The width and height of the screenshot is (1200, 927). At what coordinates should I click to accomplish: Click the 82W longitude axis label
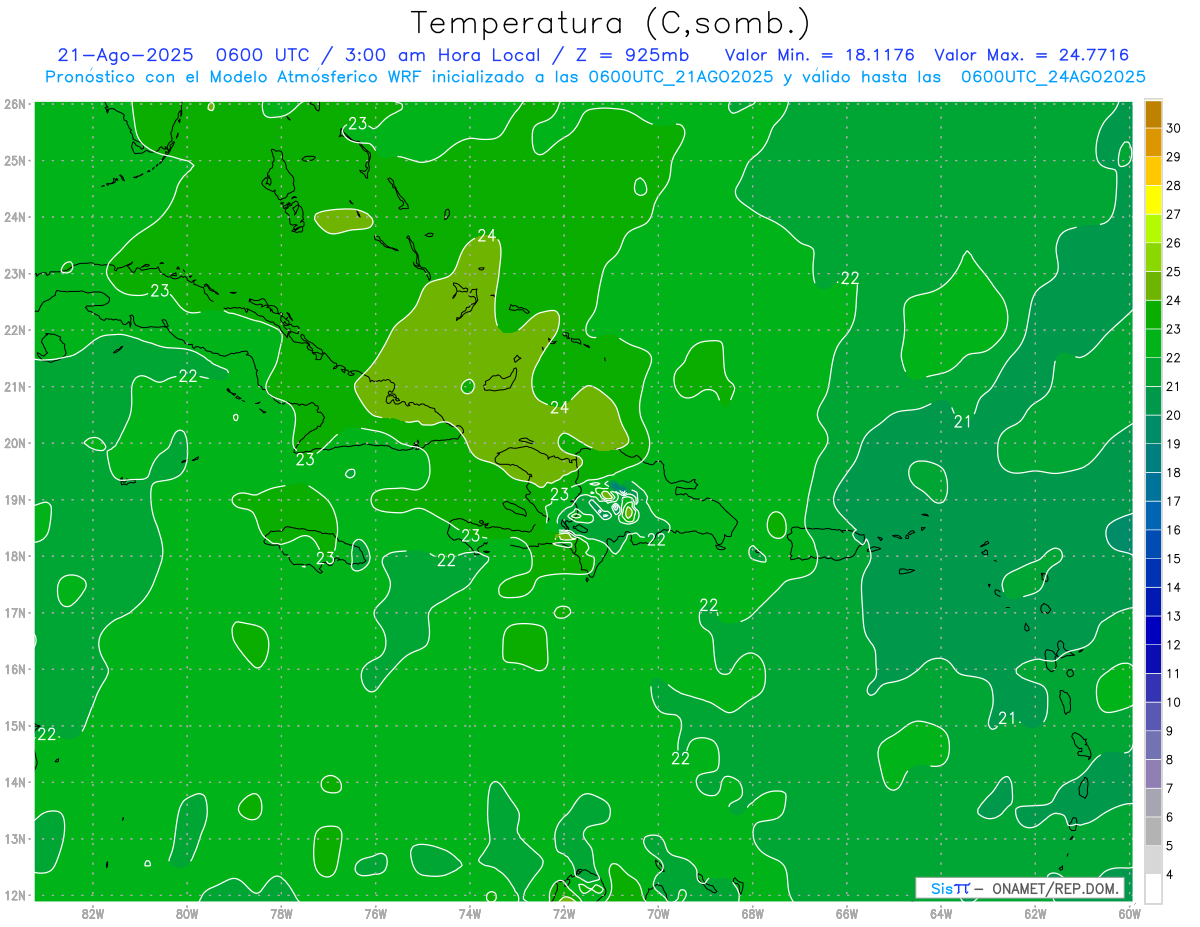(x=93, y=913)
